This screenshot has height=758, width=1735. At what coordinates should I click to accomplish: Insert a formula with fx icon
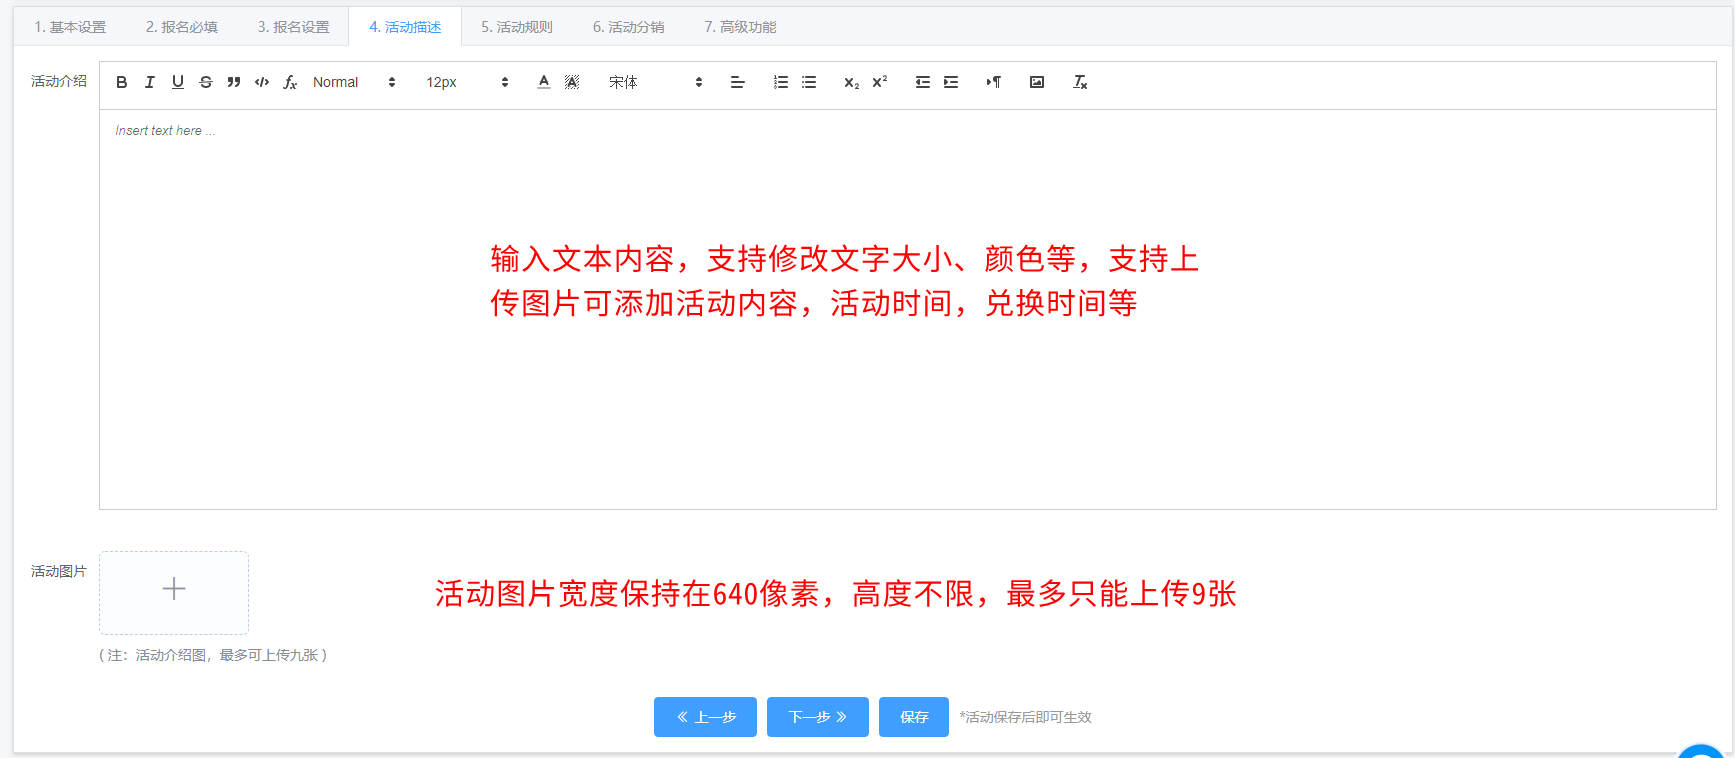click(x=290, y=82)
